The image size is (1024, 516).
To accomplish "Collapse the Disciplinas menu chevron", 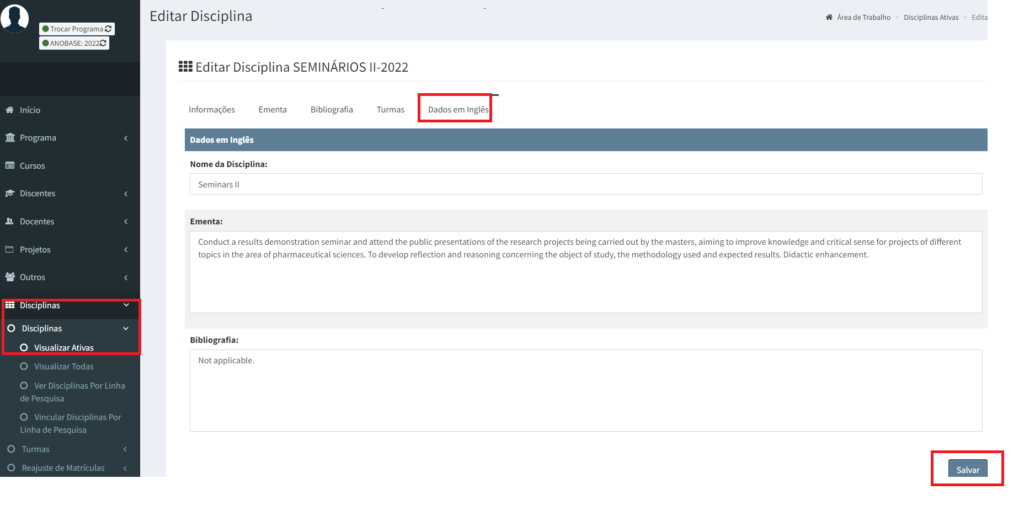I will pos(125,305).
